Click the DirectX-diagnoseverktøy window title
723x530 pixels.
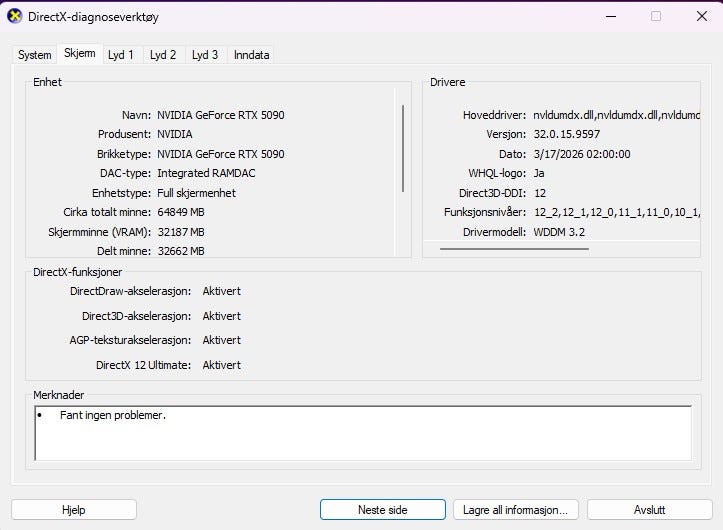[93, 17]
